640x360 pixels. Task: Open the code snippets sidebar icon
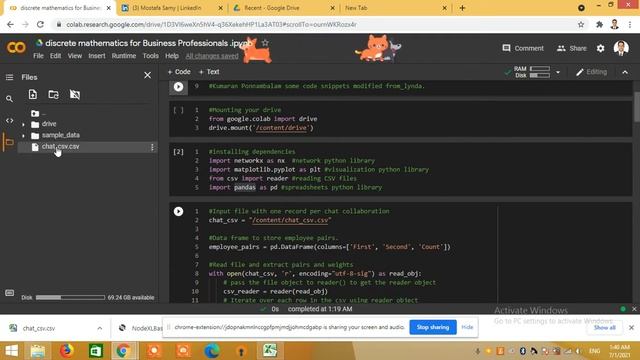tap(9, 121)
